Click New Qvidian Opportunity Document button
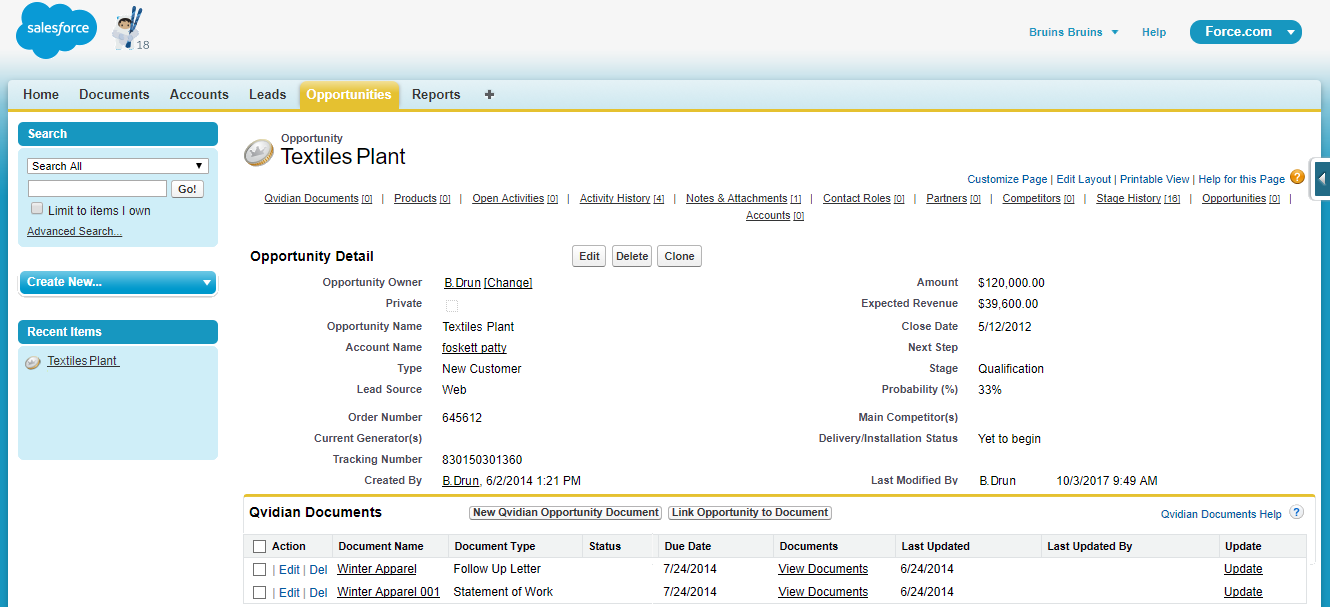 click(x=566, y=513)
